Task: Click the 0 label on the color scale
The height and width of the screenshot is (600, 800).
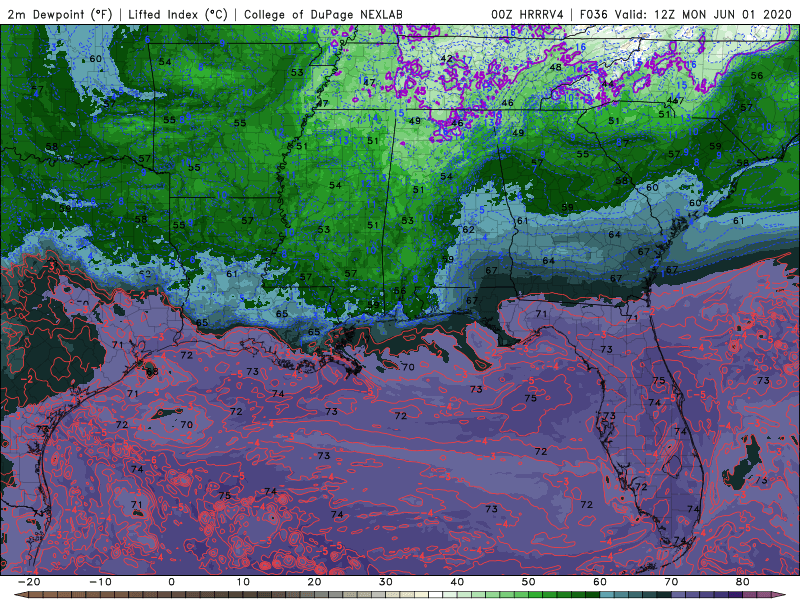Action: [x=171, y=582]
